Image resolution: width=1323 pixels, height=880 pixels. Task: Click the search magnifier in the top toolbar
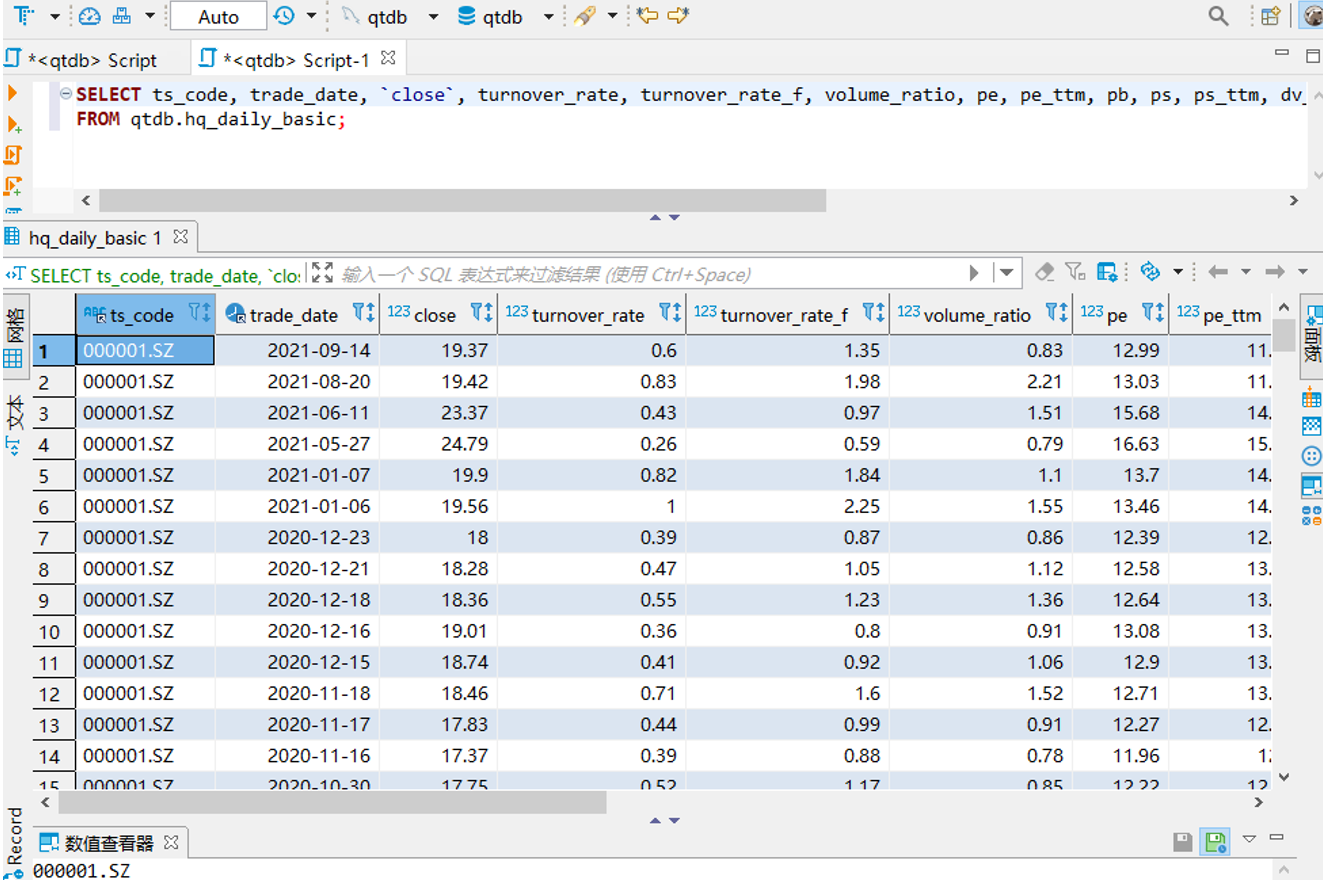pyautogui.click(x=1218, y=16)
